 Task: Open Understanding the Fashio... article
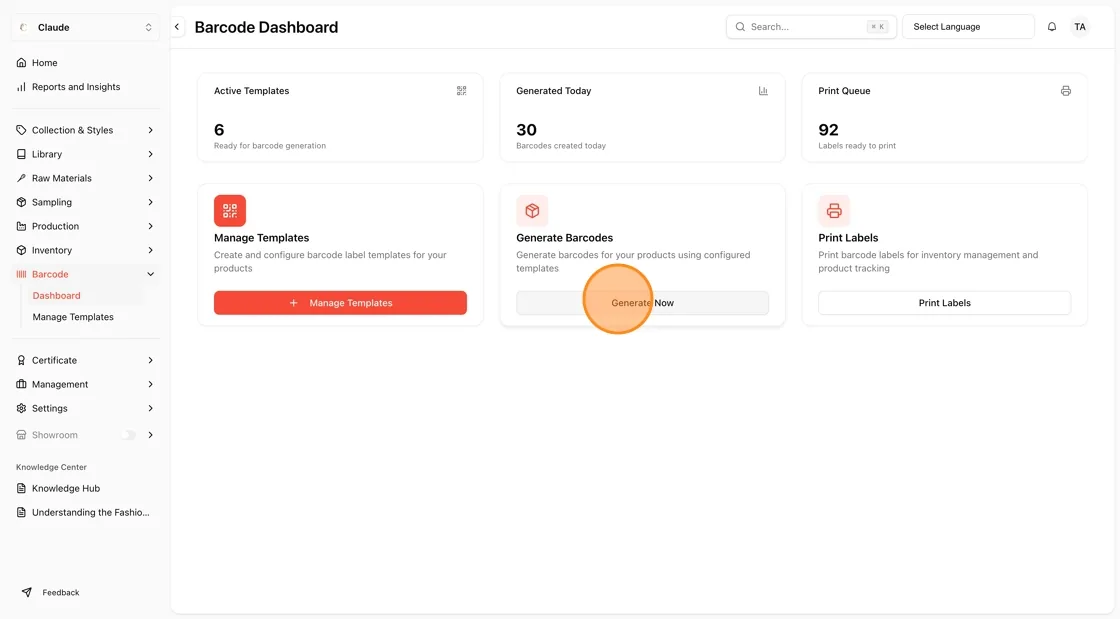pyautogui.click(x=91, y=513)
